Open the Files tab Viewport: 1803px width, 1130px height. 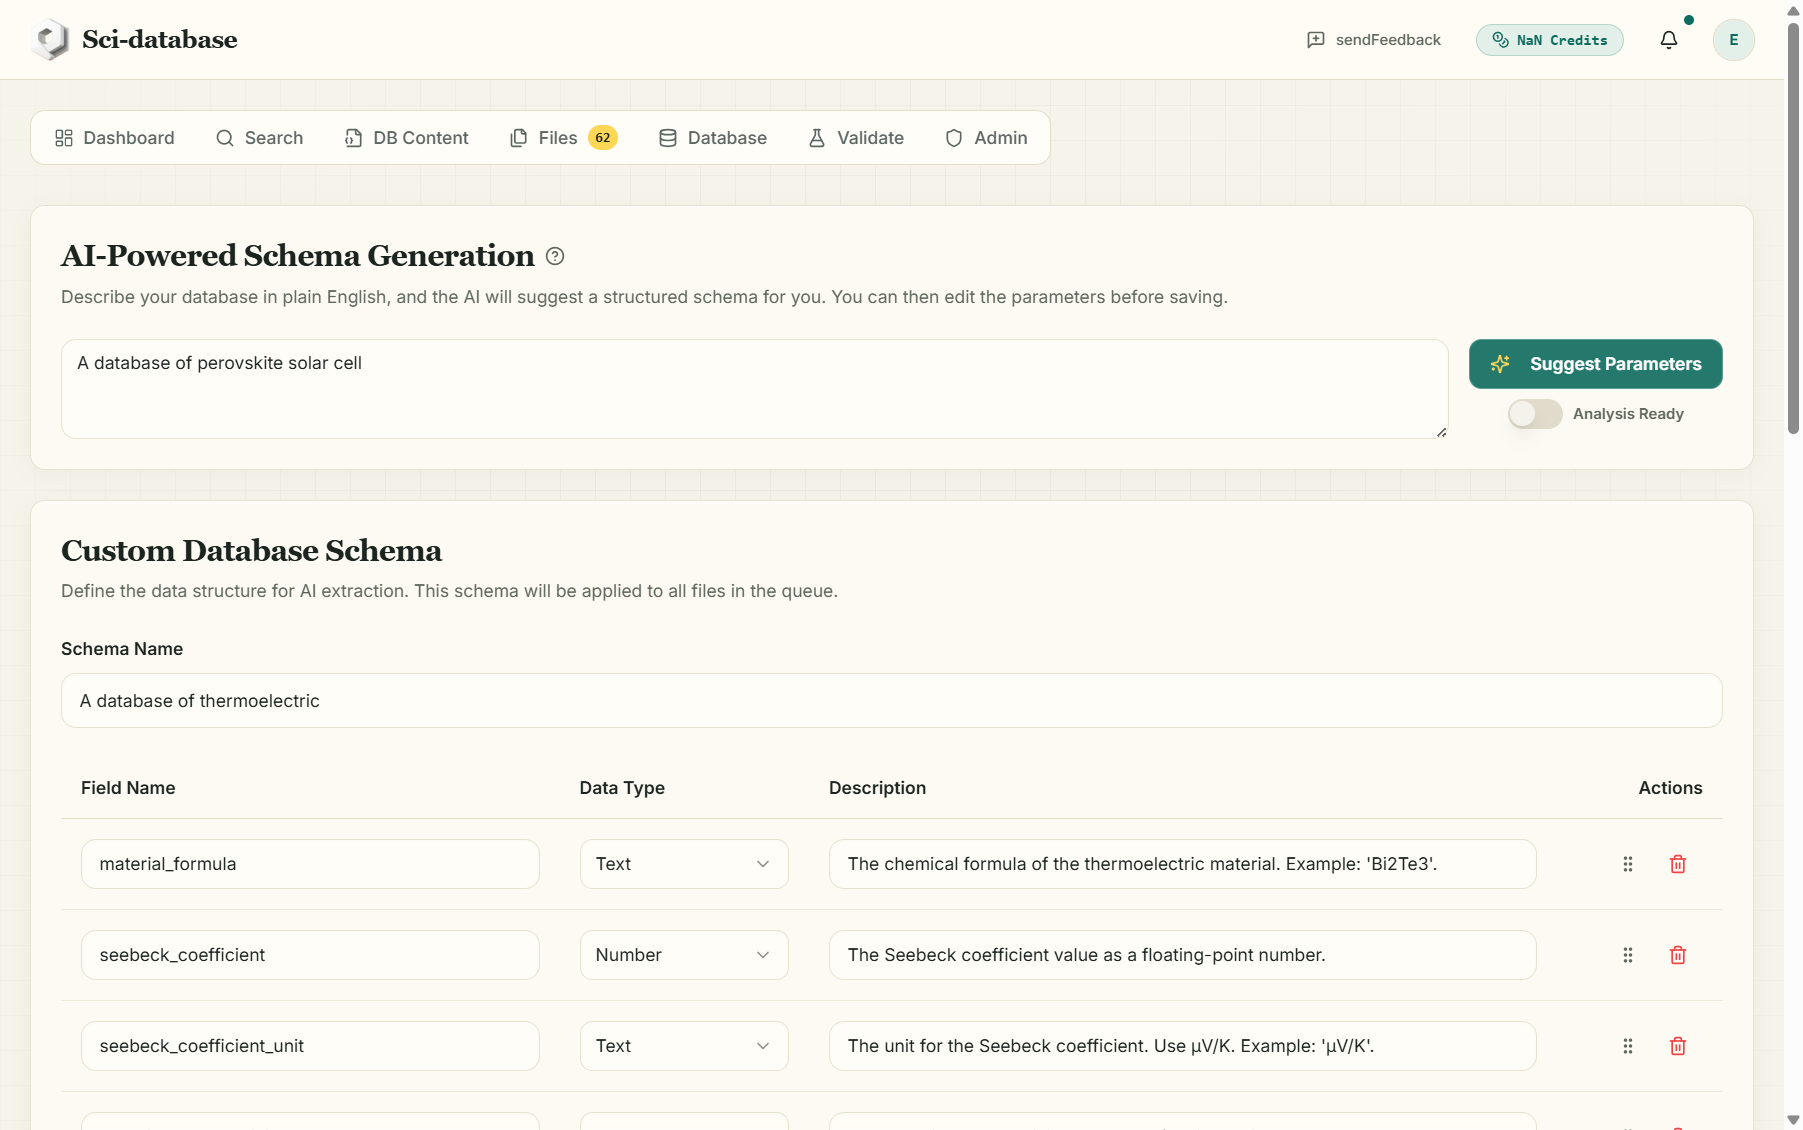(x=563, y=138)
